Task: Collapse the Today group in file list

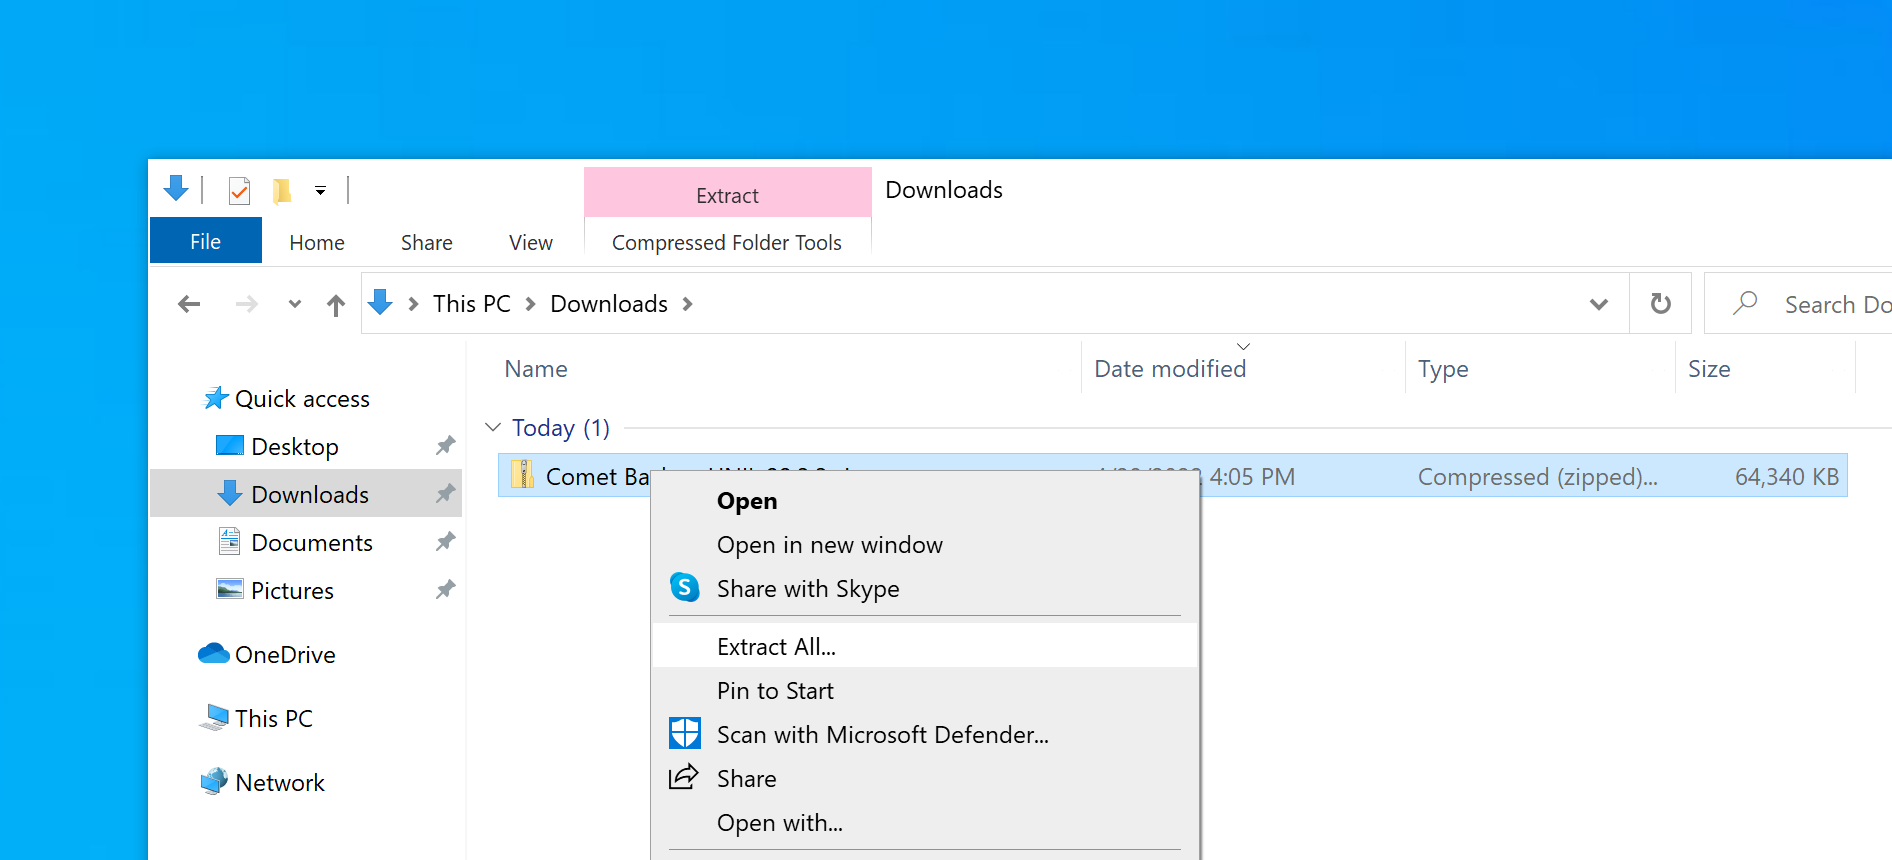Action: pyautogui.click(x=493, y=428)
